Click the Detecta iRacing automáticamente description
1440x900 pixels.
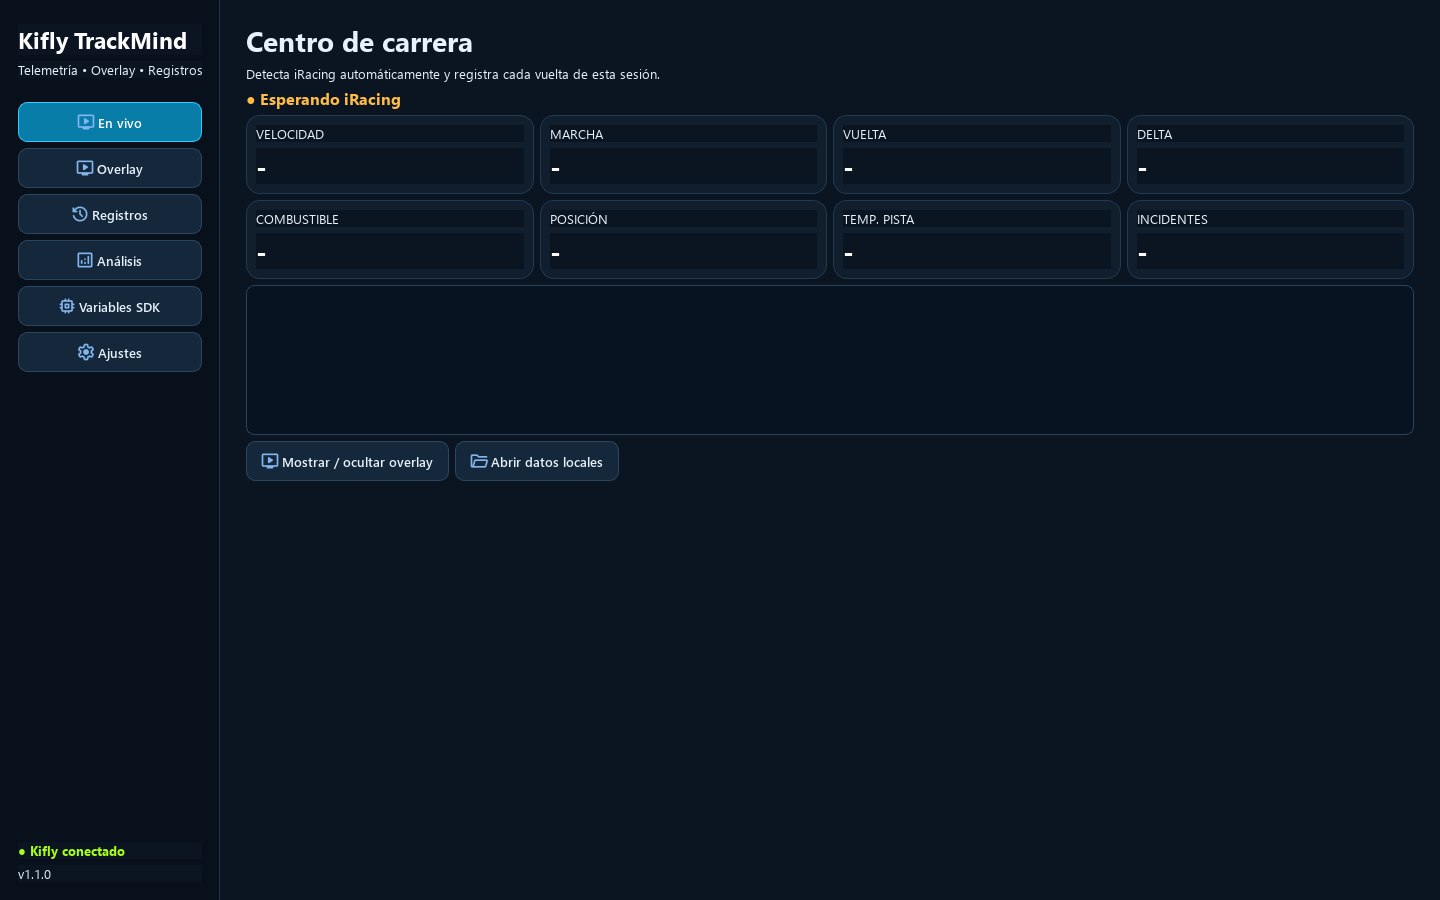[x=453, y=74]
